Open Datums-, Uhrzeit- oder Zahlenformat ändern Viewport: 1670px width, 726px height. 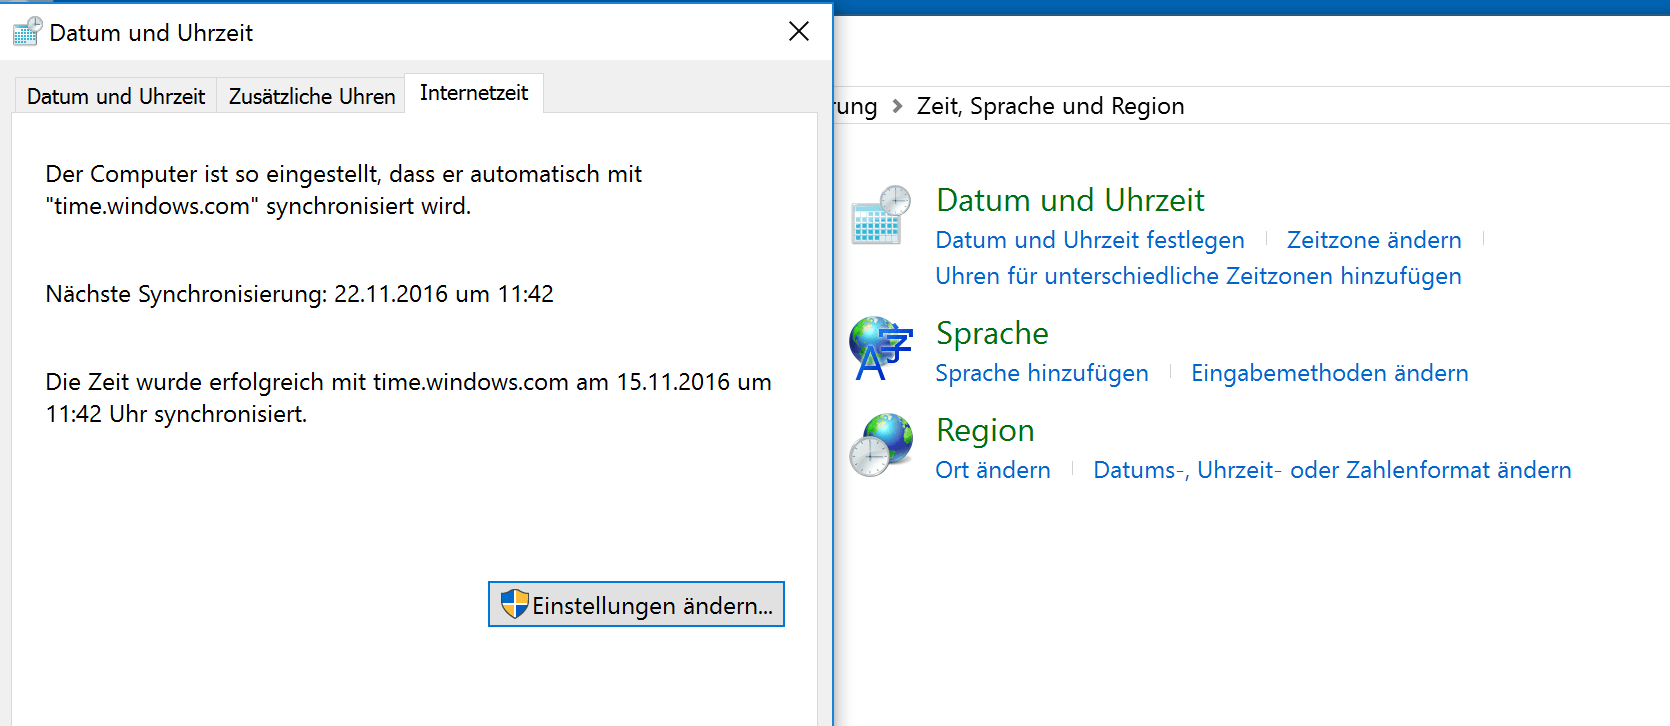1332,470
